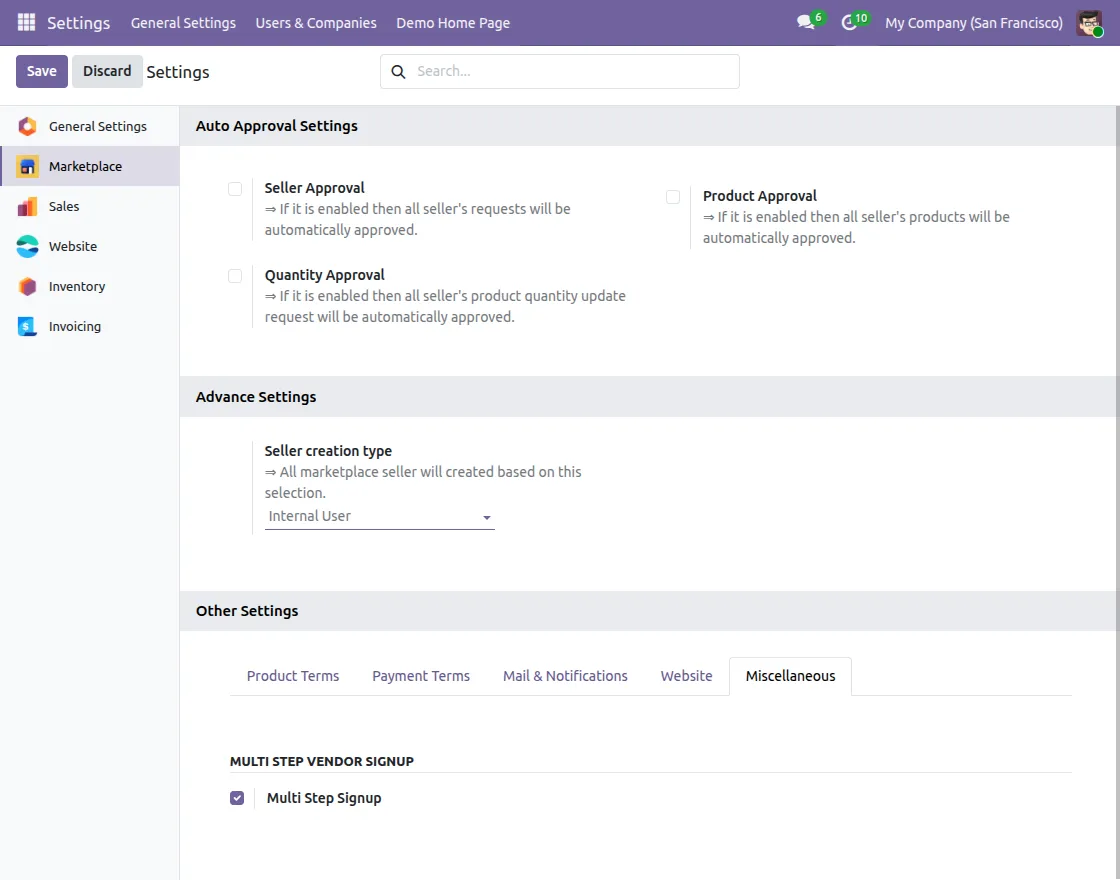The width and height of the screenshot is (1120, 880).
Task: Click the MULTI STEP VENDOR SIGNUP heading
Action: point(321,761)
